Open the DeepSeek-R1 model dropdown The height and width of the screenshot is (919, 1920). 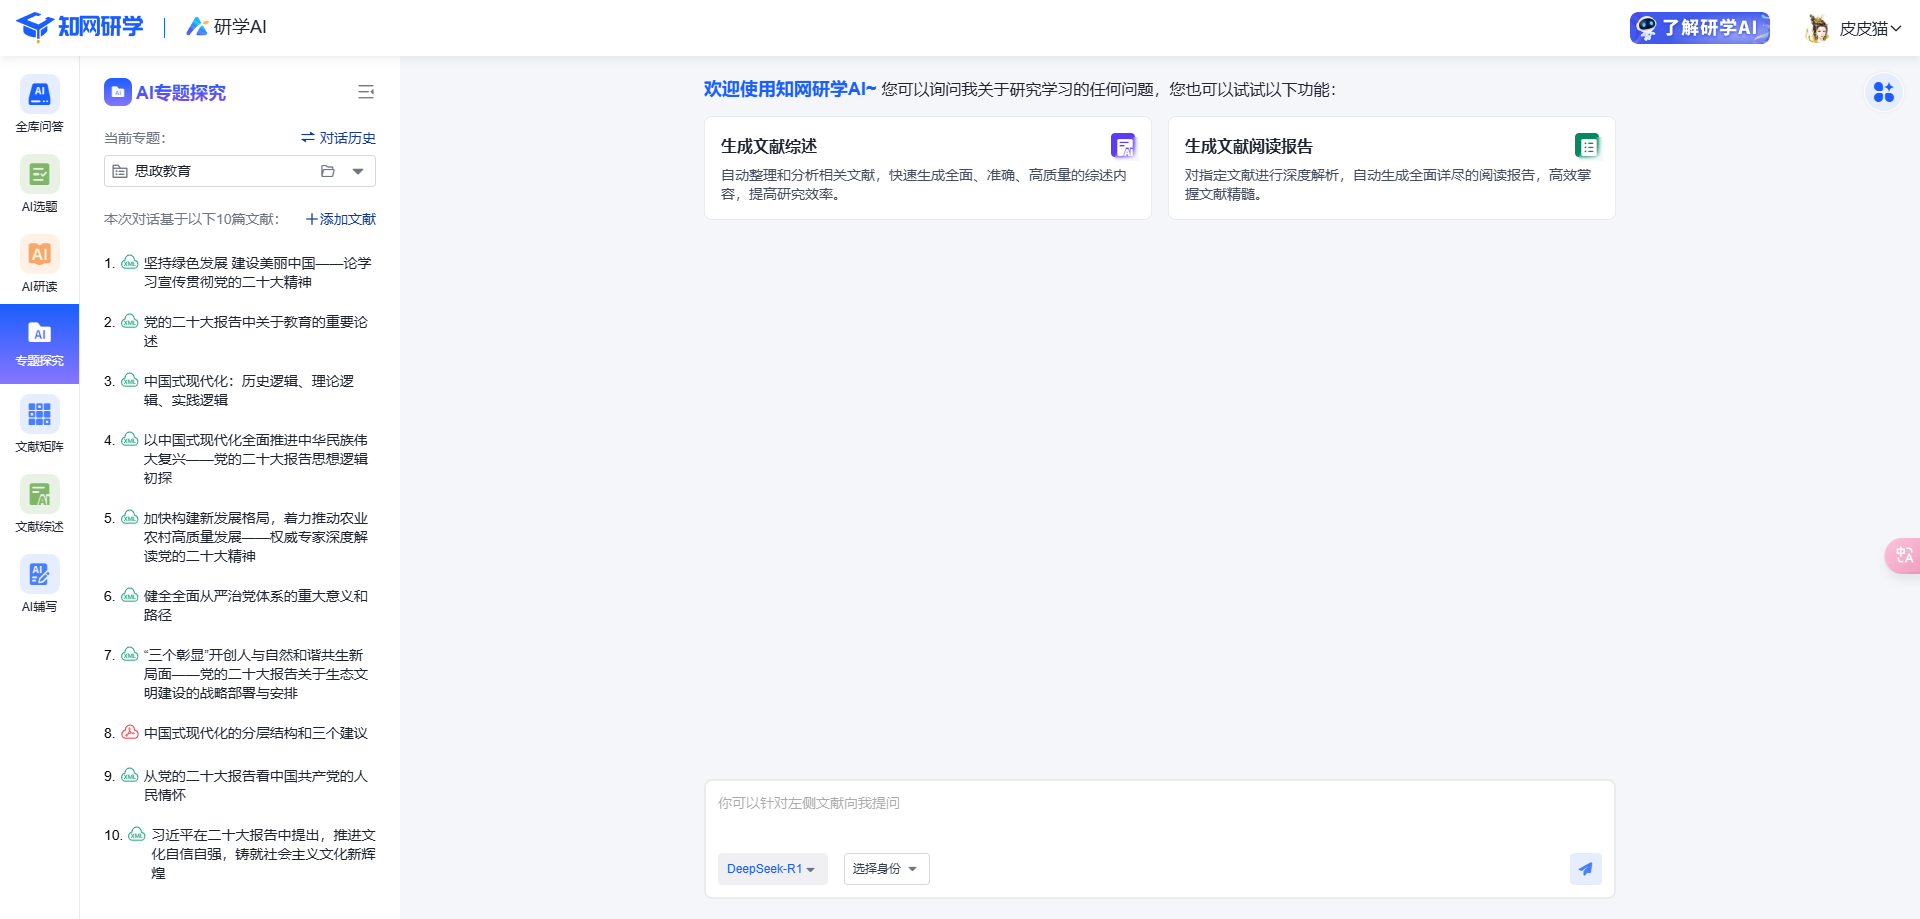[771, 869]
